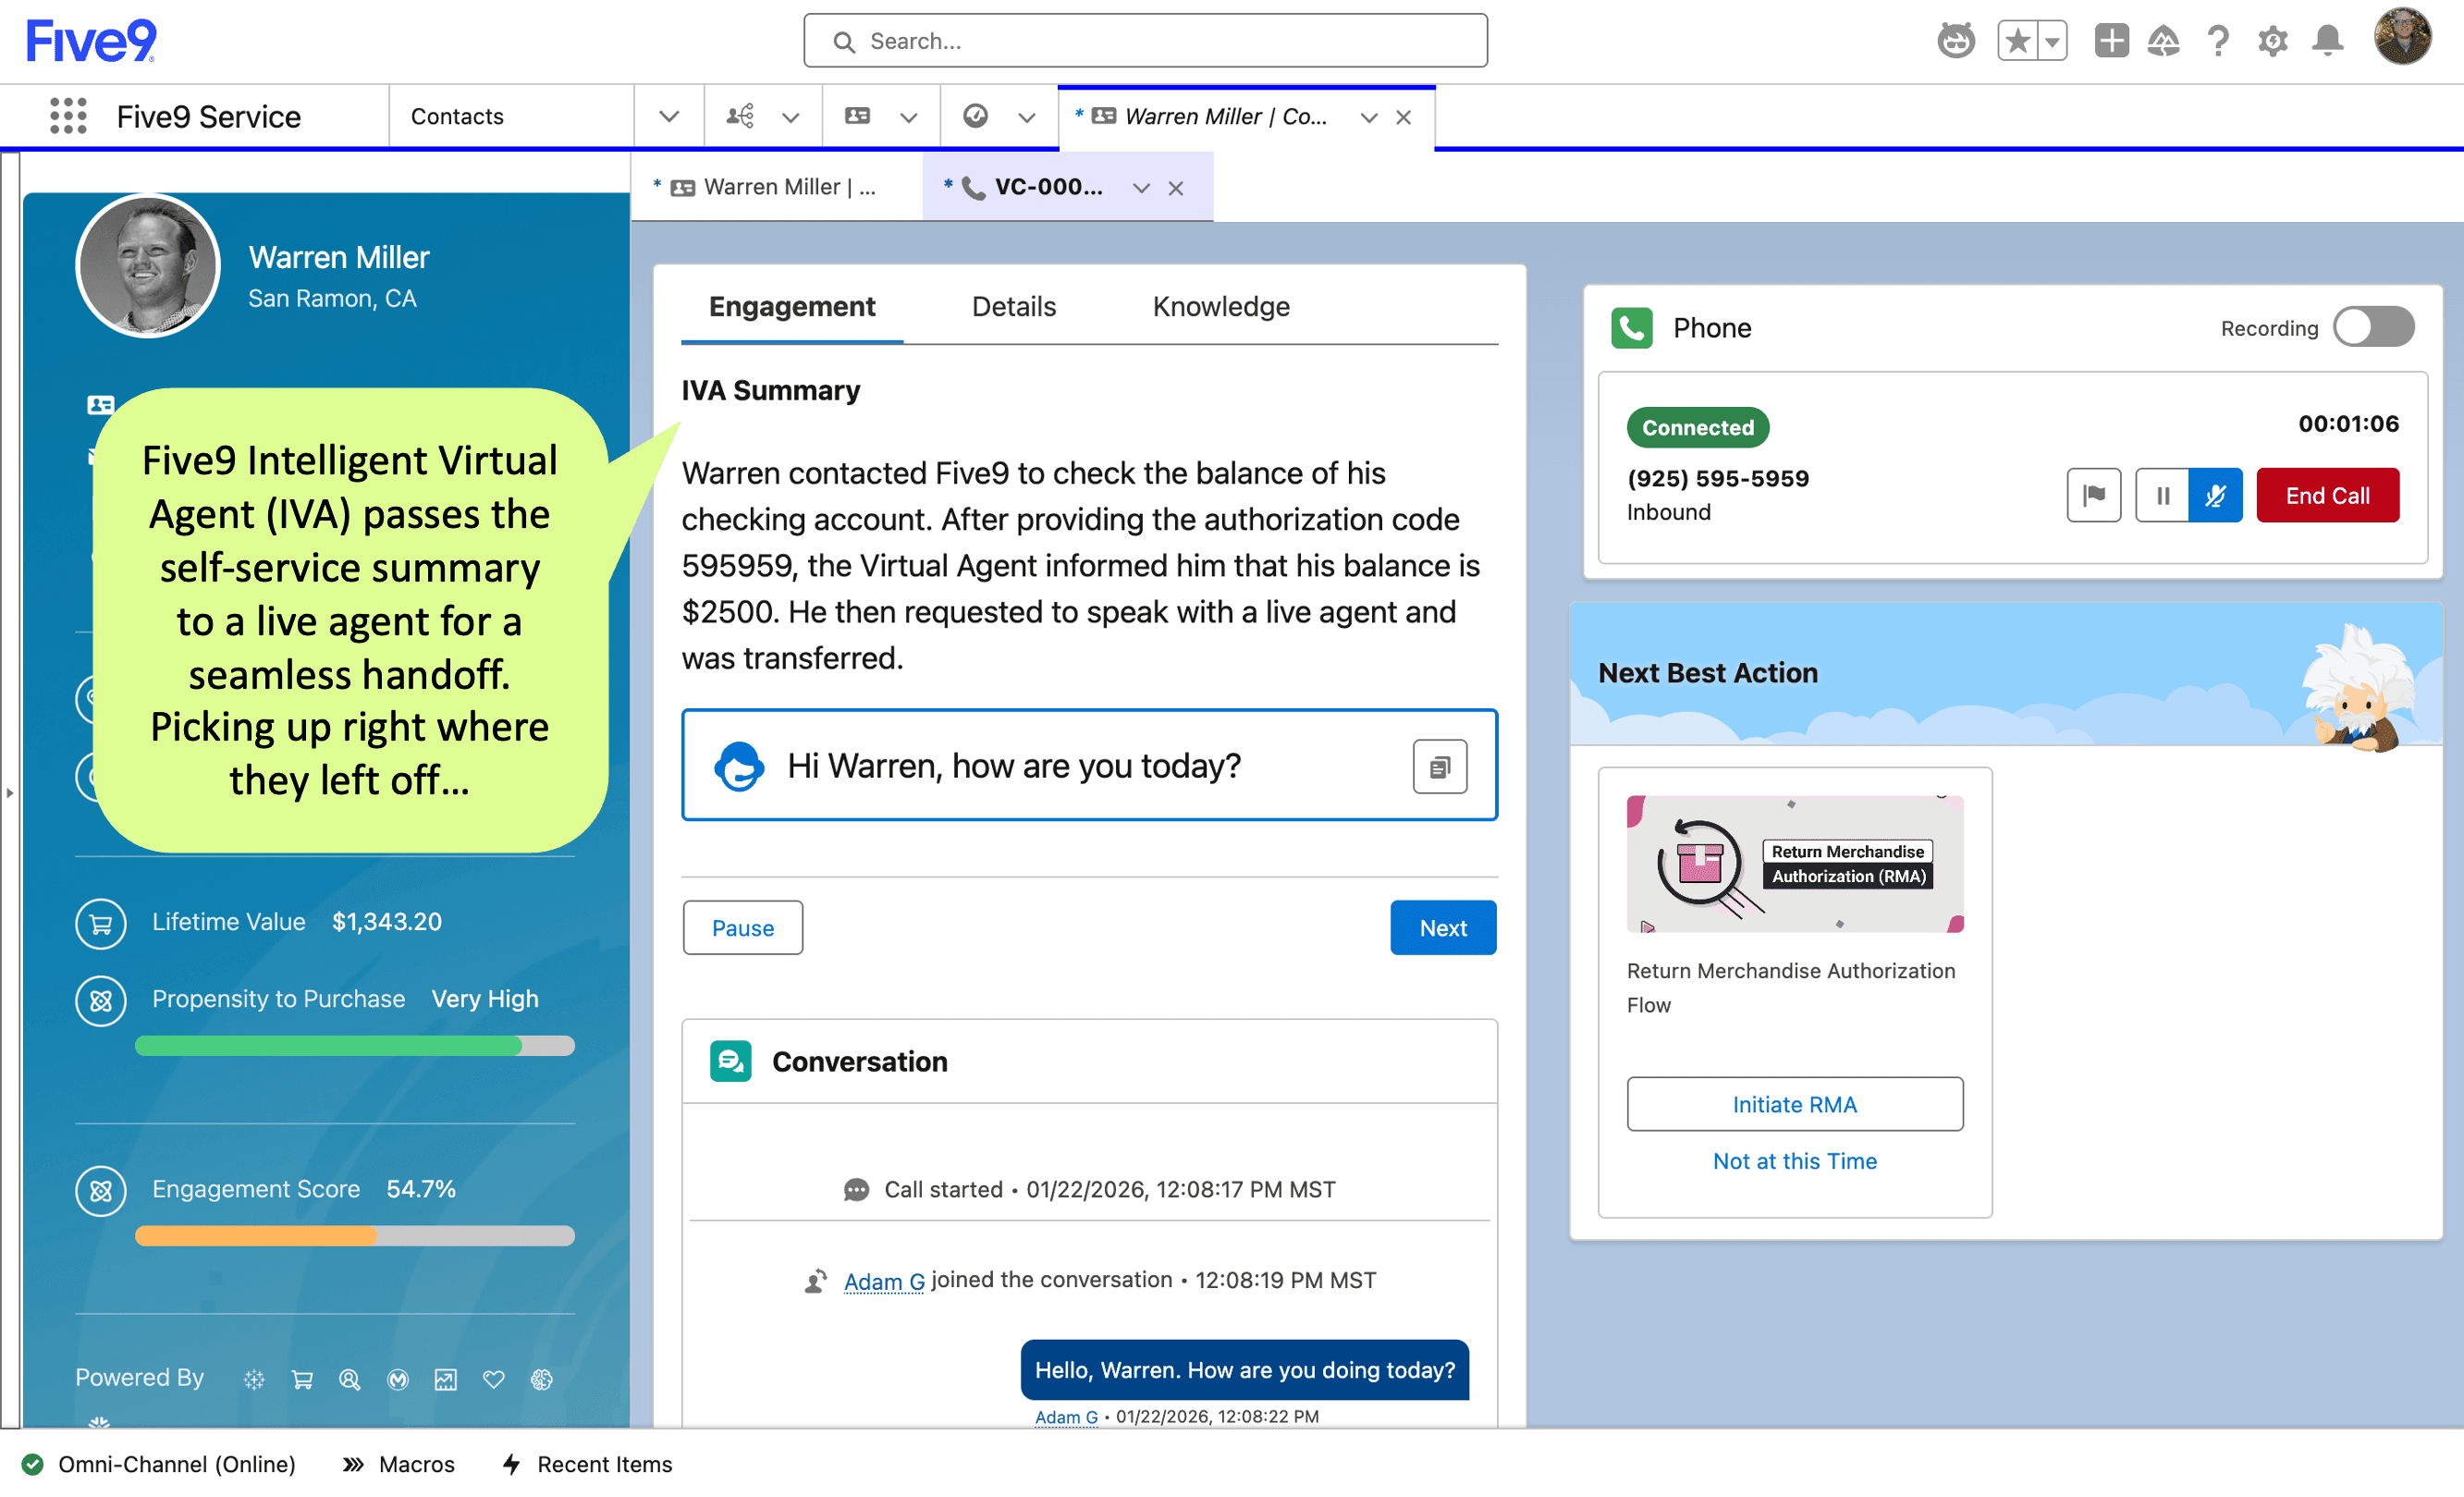Click the Conversation chat icon

730,1061
